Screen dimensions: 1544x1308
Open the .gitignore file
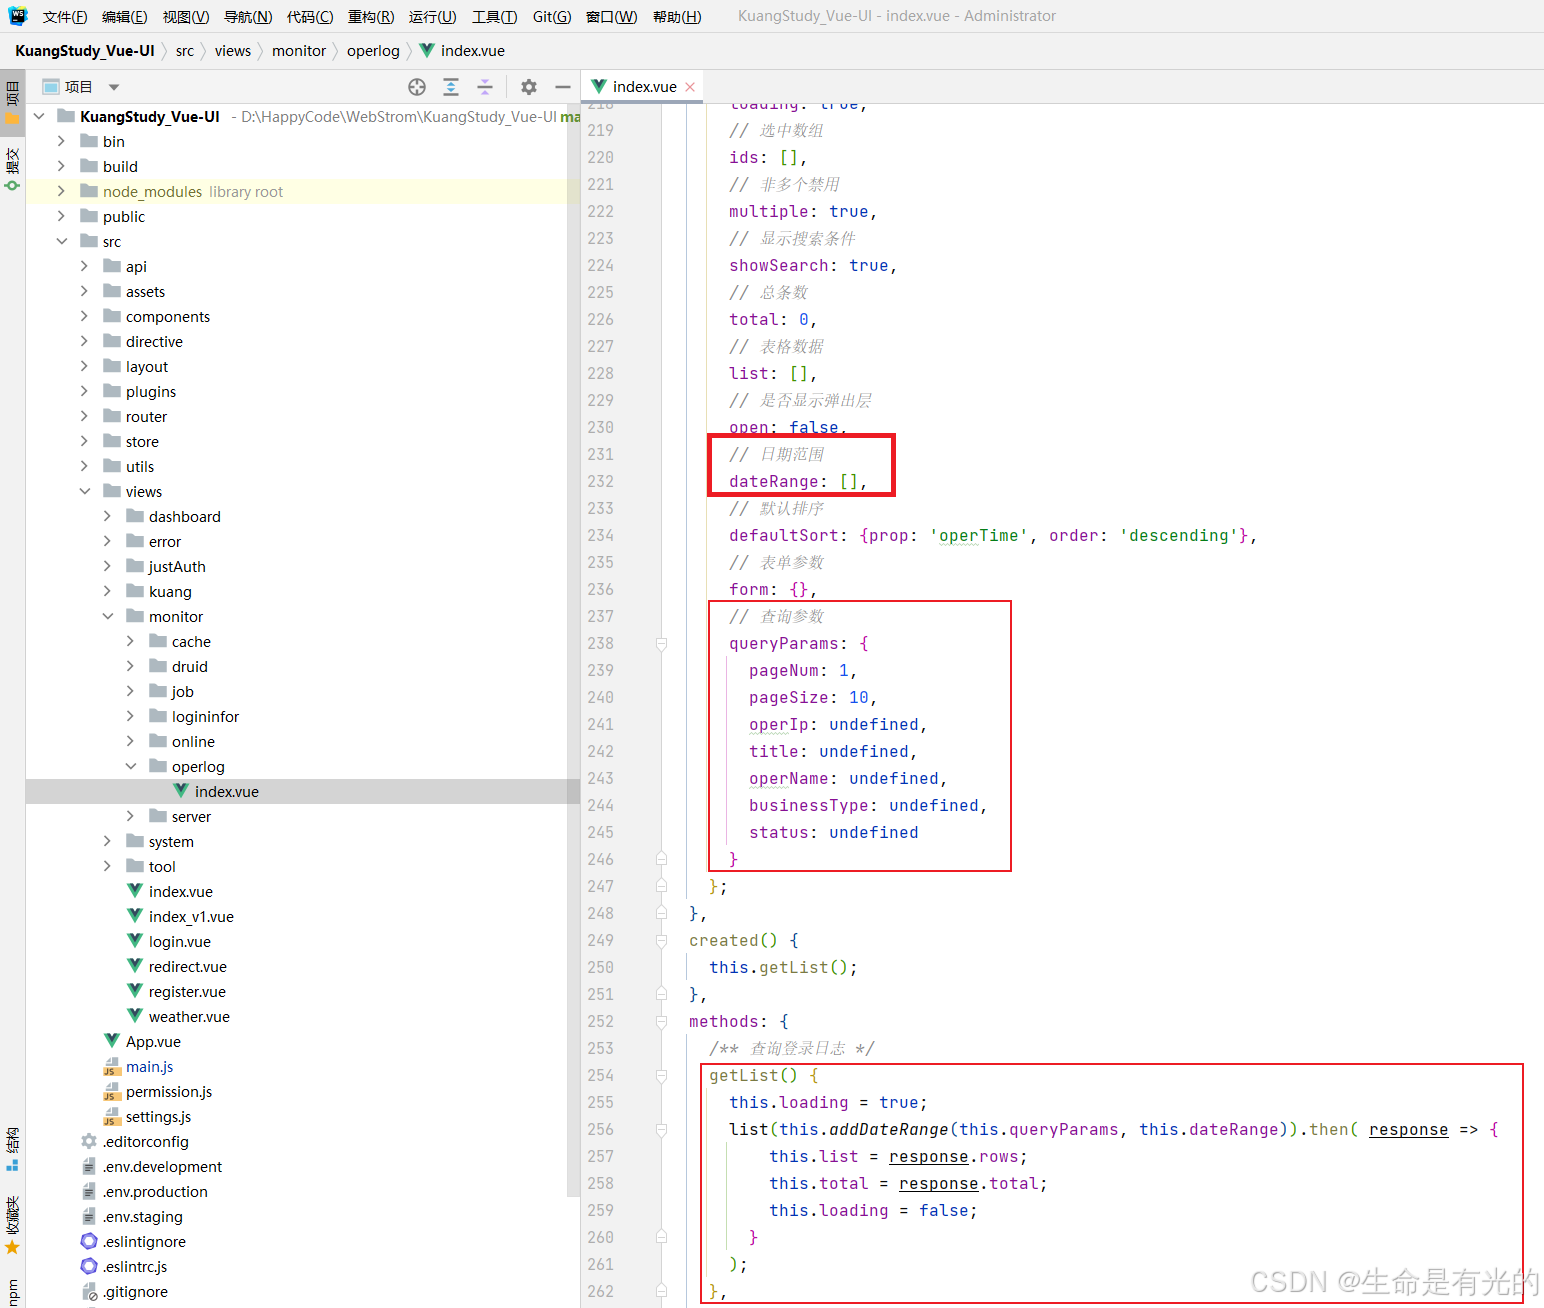click(x=124, y=1292)
